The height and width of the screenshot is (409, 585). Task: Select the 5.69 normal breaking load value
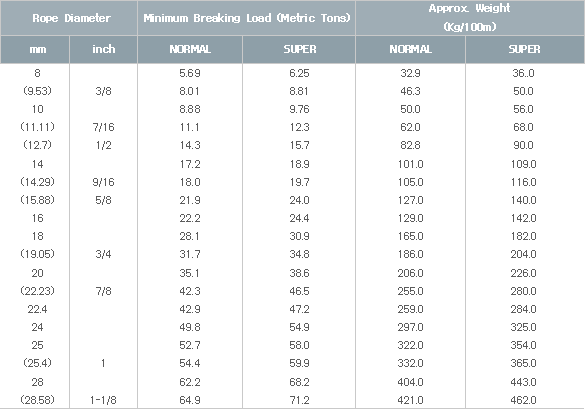pyautogui.click(x=190, y=73)
